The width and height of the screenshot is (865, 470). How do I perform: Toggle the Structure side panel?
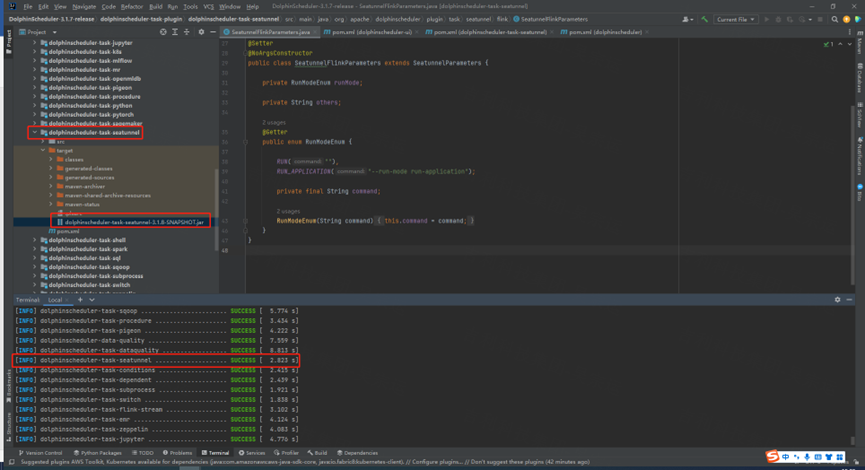(8, 423)
